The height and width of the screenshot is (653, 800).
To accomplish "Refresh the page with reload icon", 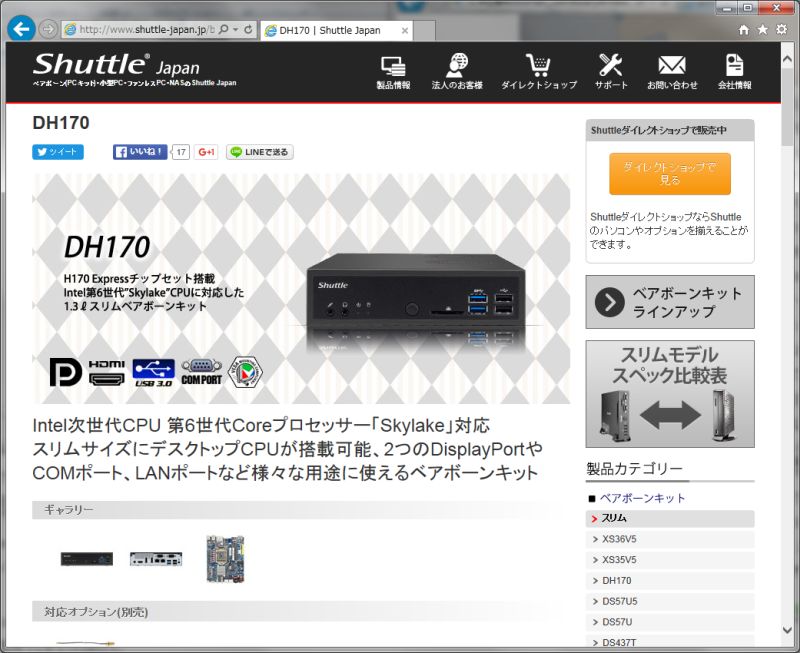I will [x=248, y=30].
